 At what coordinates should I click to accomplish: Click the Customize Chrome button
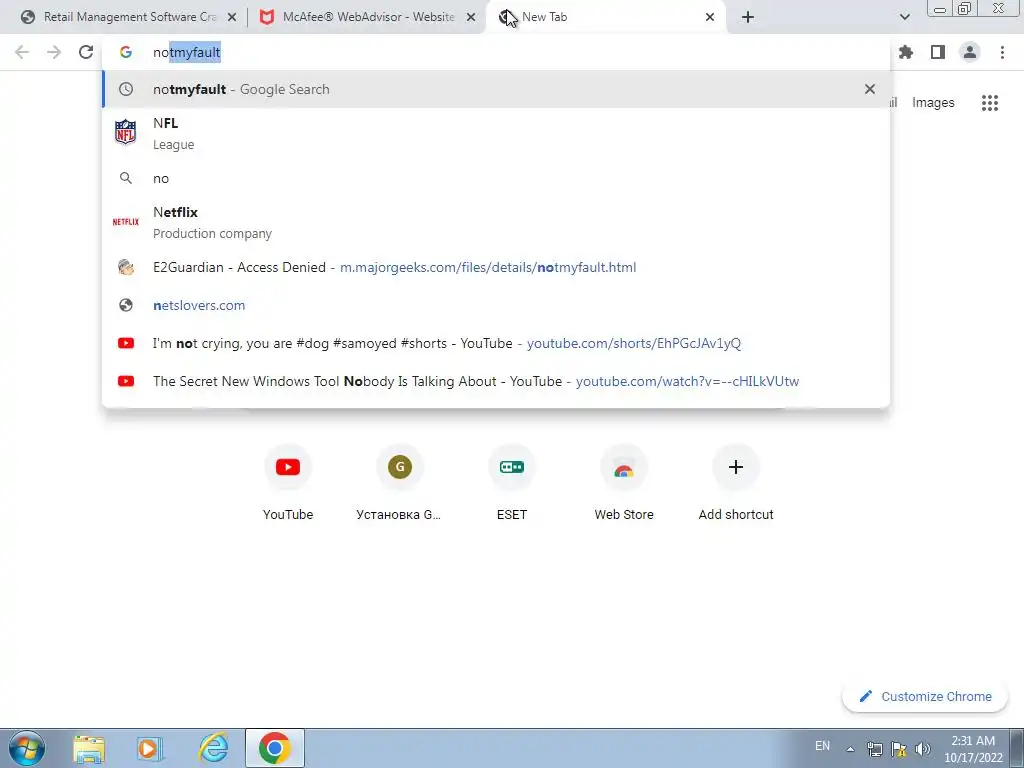tap(925, 696)
